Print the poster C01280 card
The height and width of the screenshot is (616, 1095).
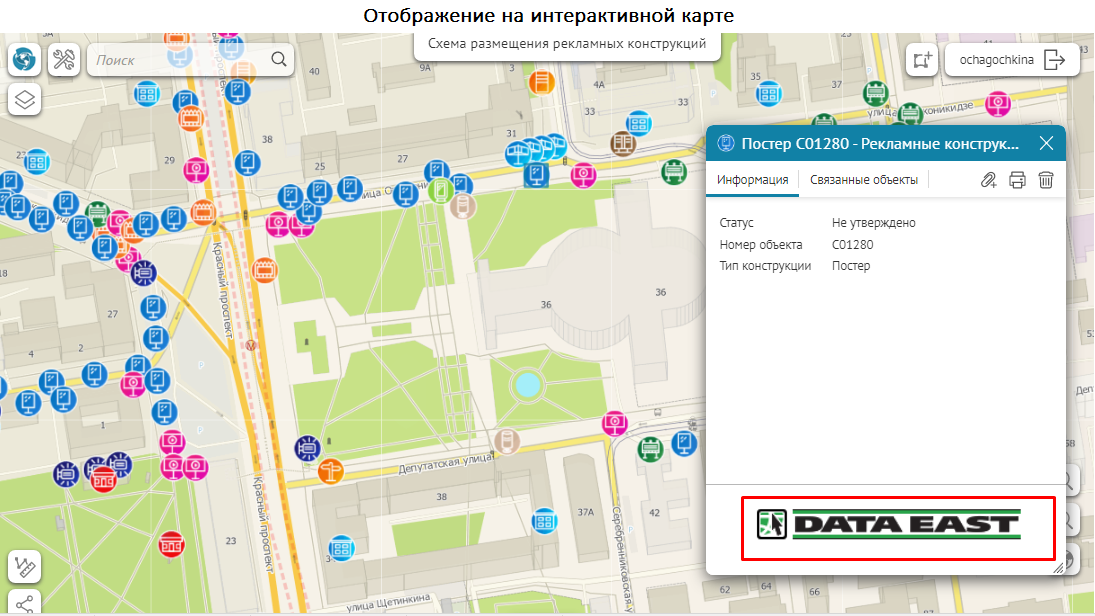tap(1017, 180)
